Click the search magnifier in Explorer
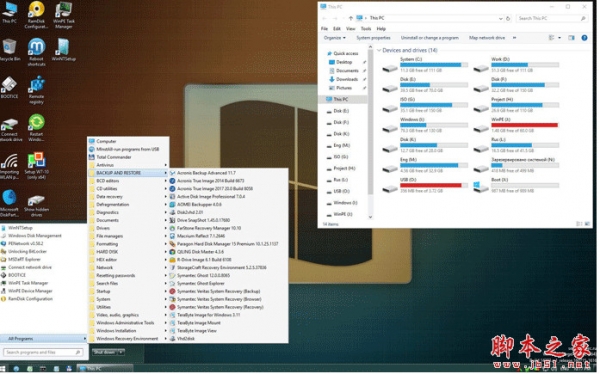Screen dimensions: 600x374 click(584, 18)
